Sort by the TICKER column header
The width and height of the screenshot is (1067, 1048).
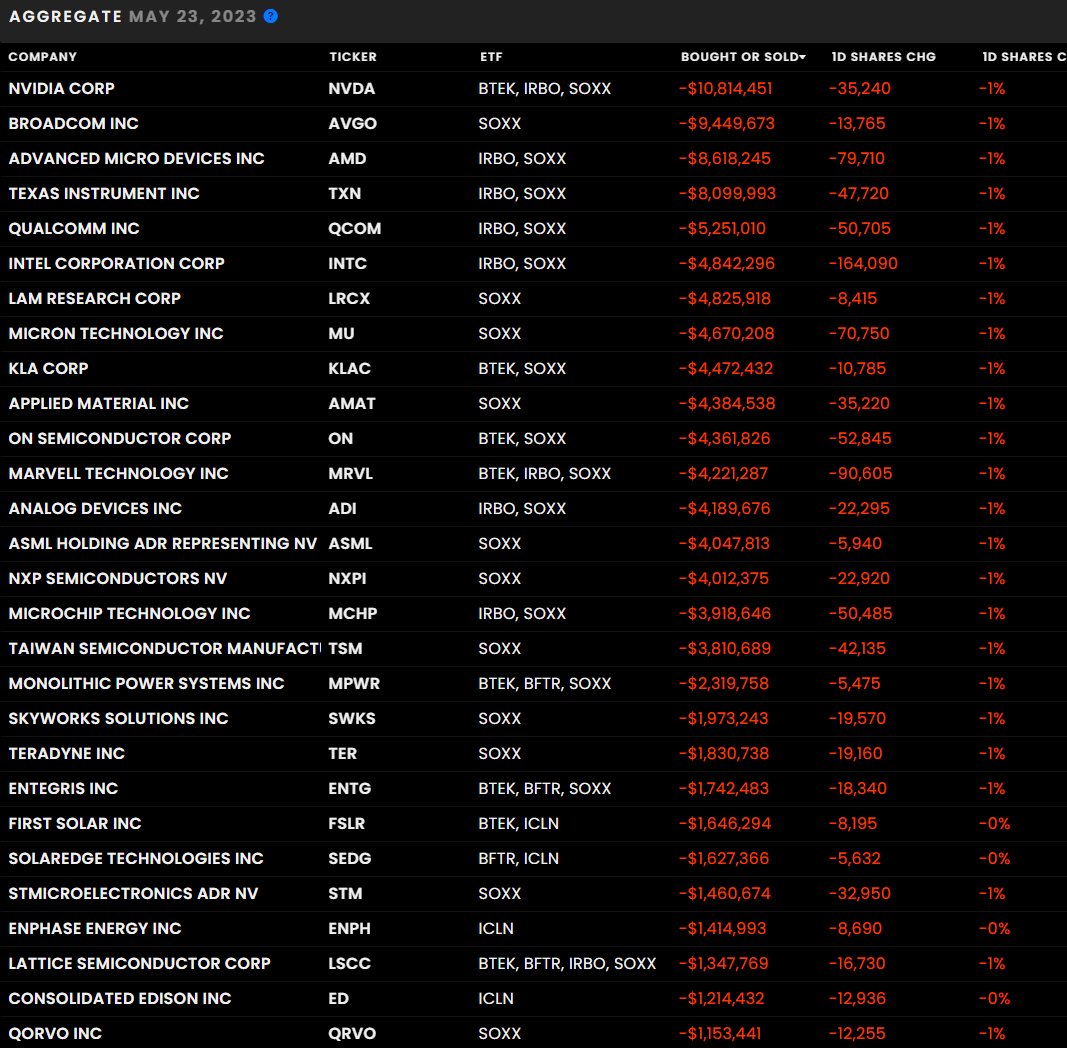[x=352, y=56]
